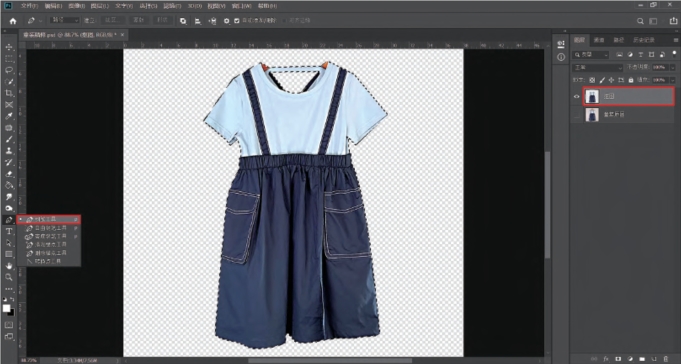Toggle the Auto Add/Delete checkbox
681x364 pixels.
tap(237, 20)
